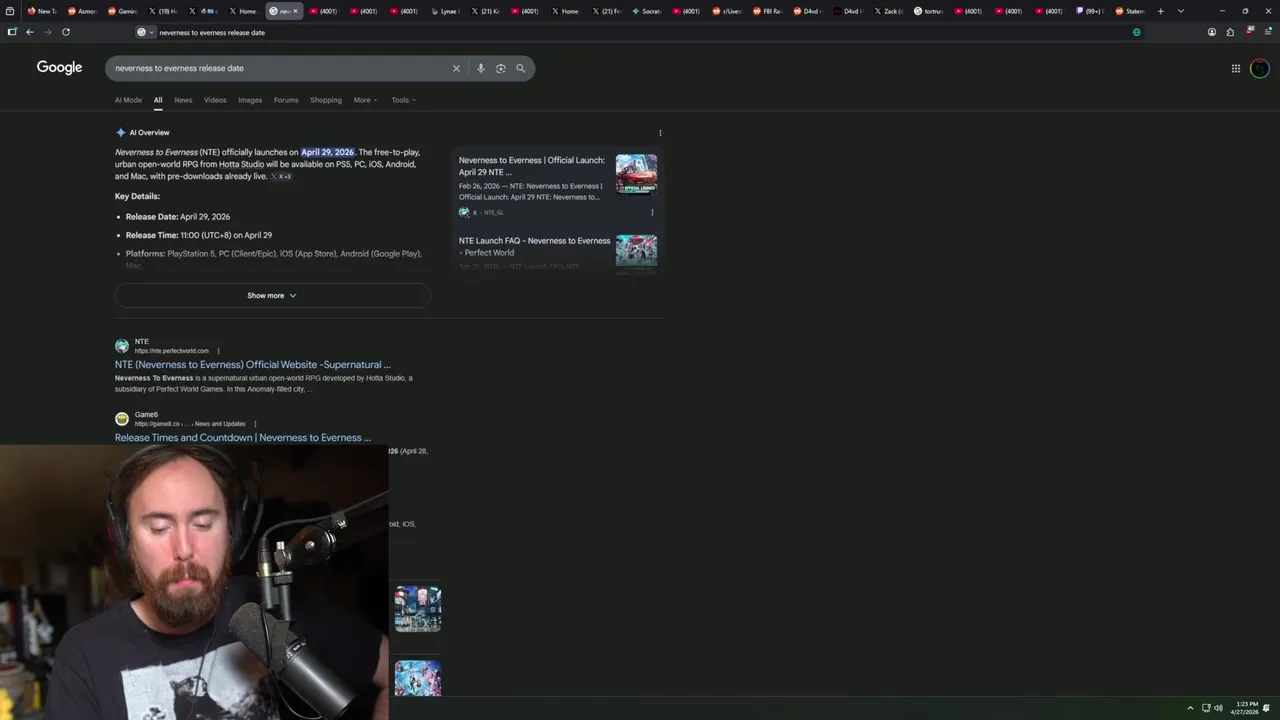
Task: Click the Release Time 11:00 (UTC+8) bullet
Action: (x=199, y=235)
